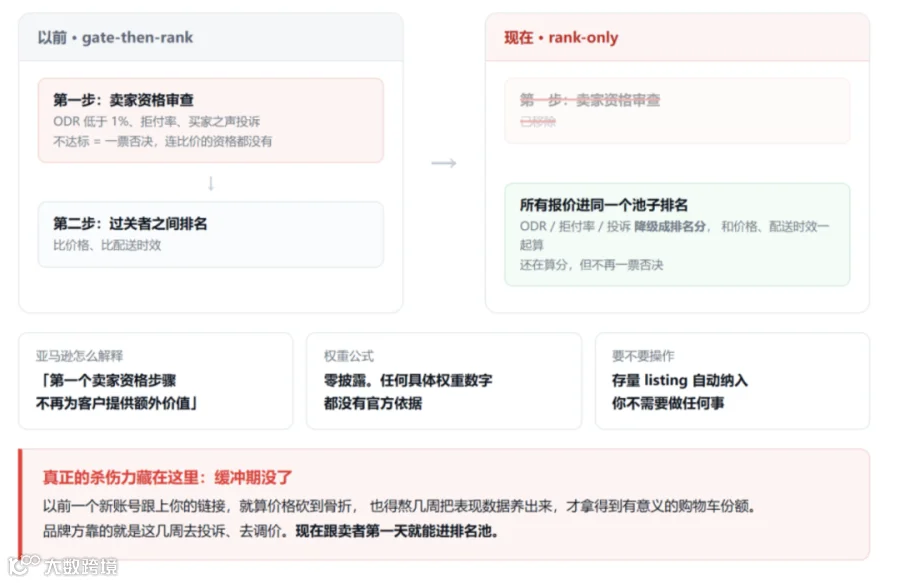The width and height of the screenshot is (900, 583).
Task: Click the '不再为客户提供额外价值」' line
Action: point(117,403)
